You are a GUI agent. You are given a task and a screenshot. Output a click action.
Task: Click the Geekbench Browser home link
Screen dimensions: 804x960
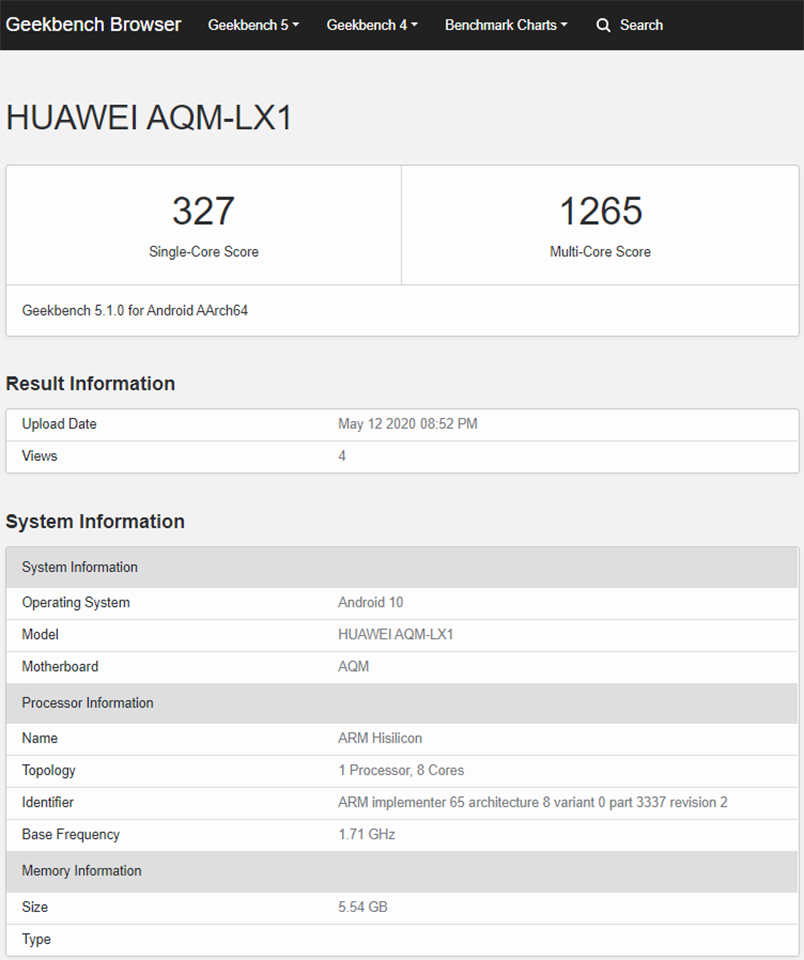click(93, 24)
